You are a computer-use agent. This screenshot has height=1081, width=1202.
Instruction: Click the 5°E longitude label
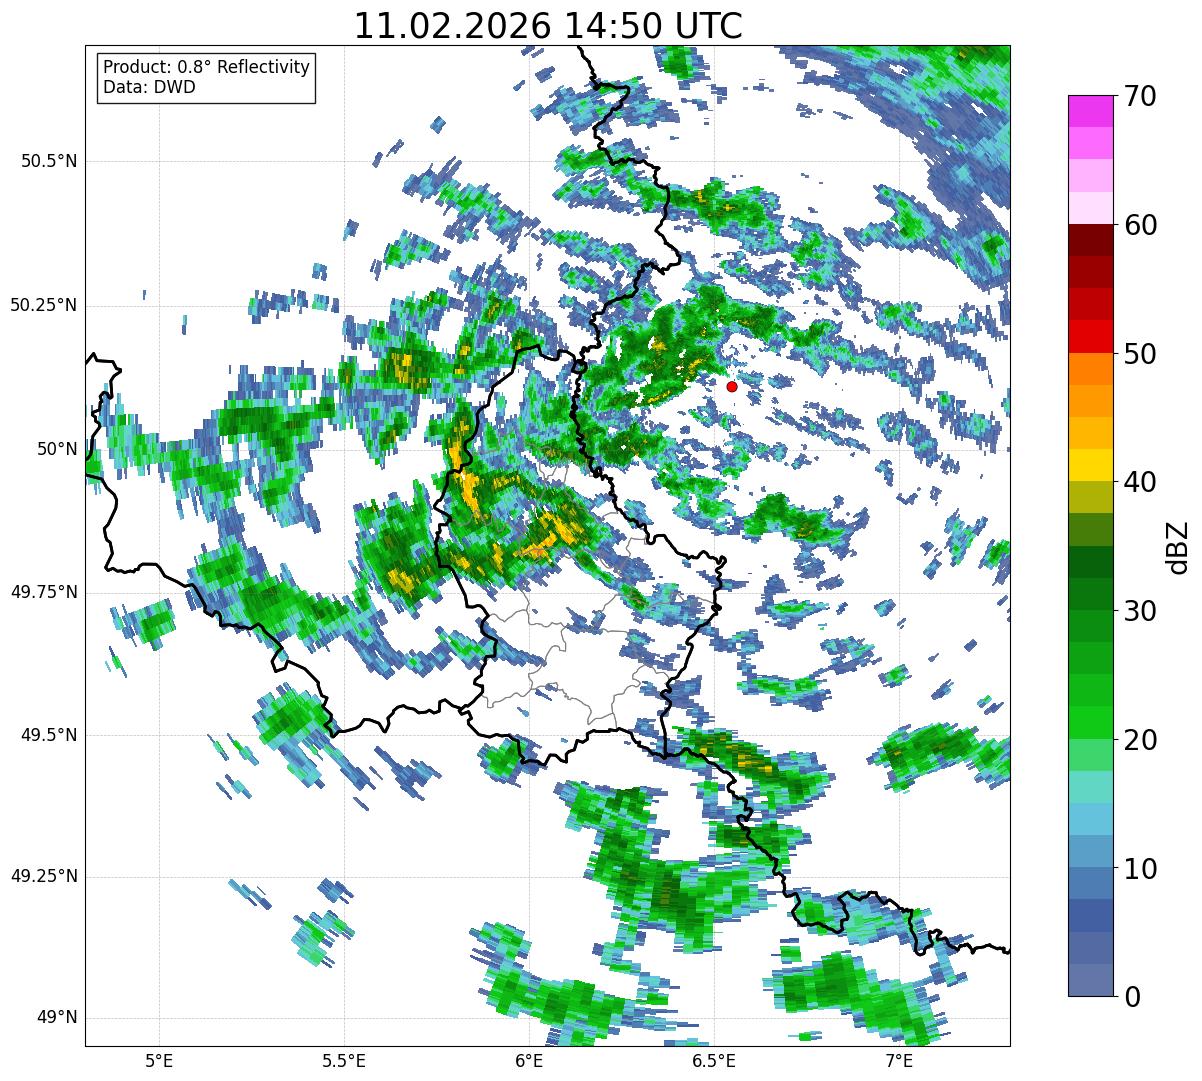[159, 1060]
